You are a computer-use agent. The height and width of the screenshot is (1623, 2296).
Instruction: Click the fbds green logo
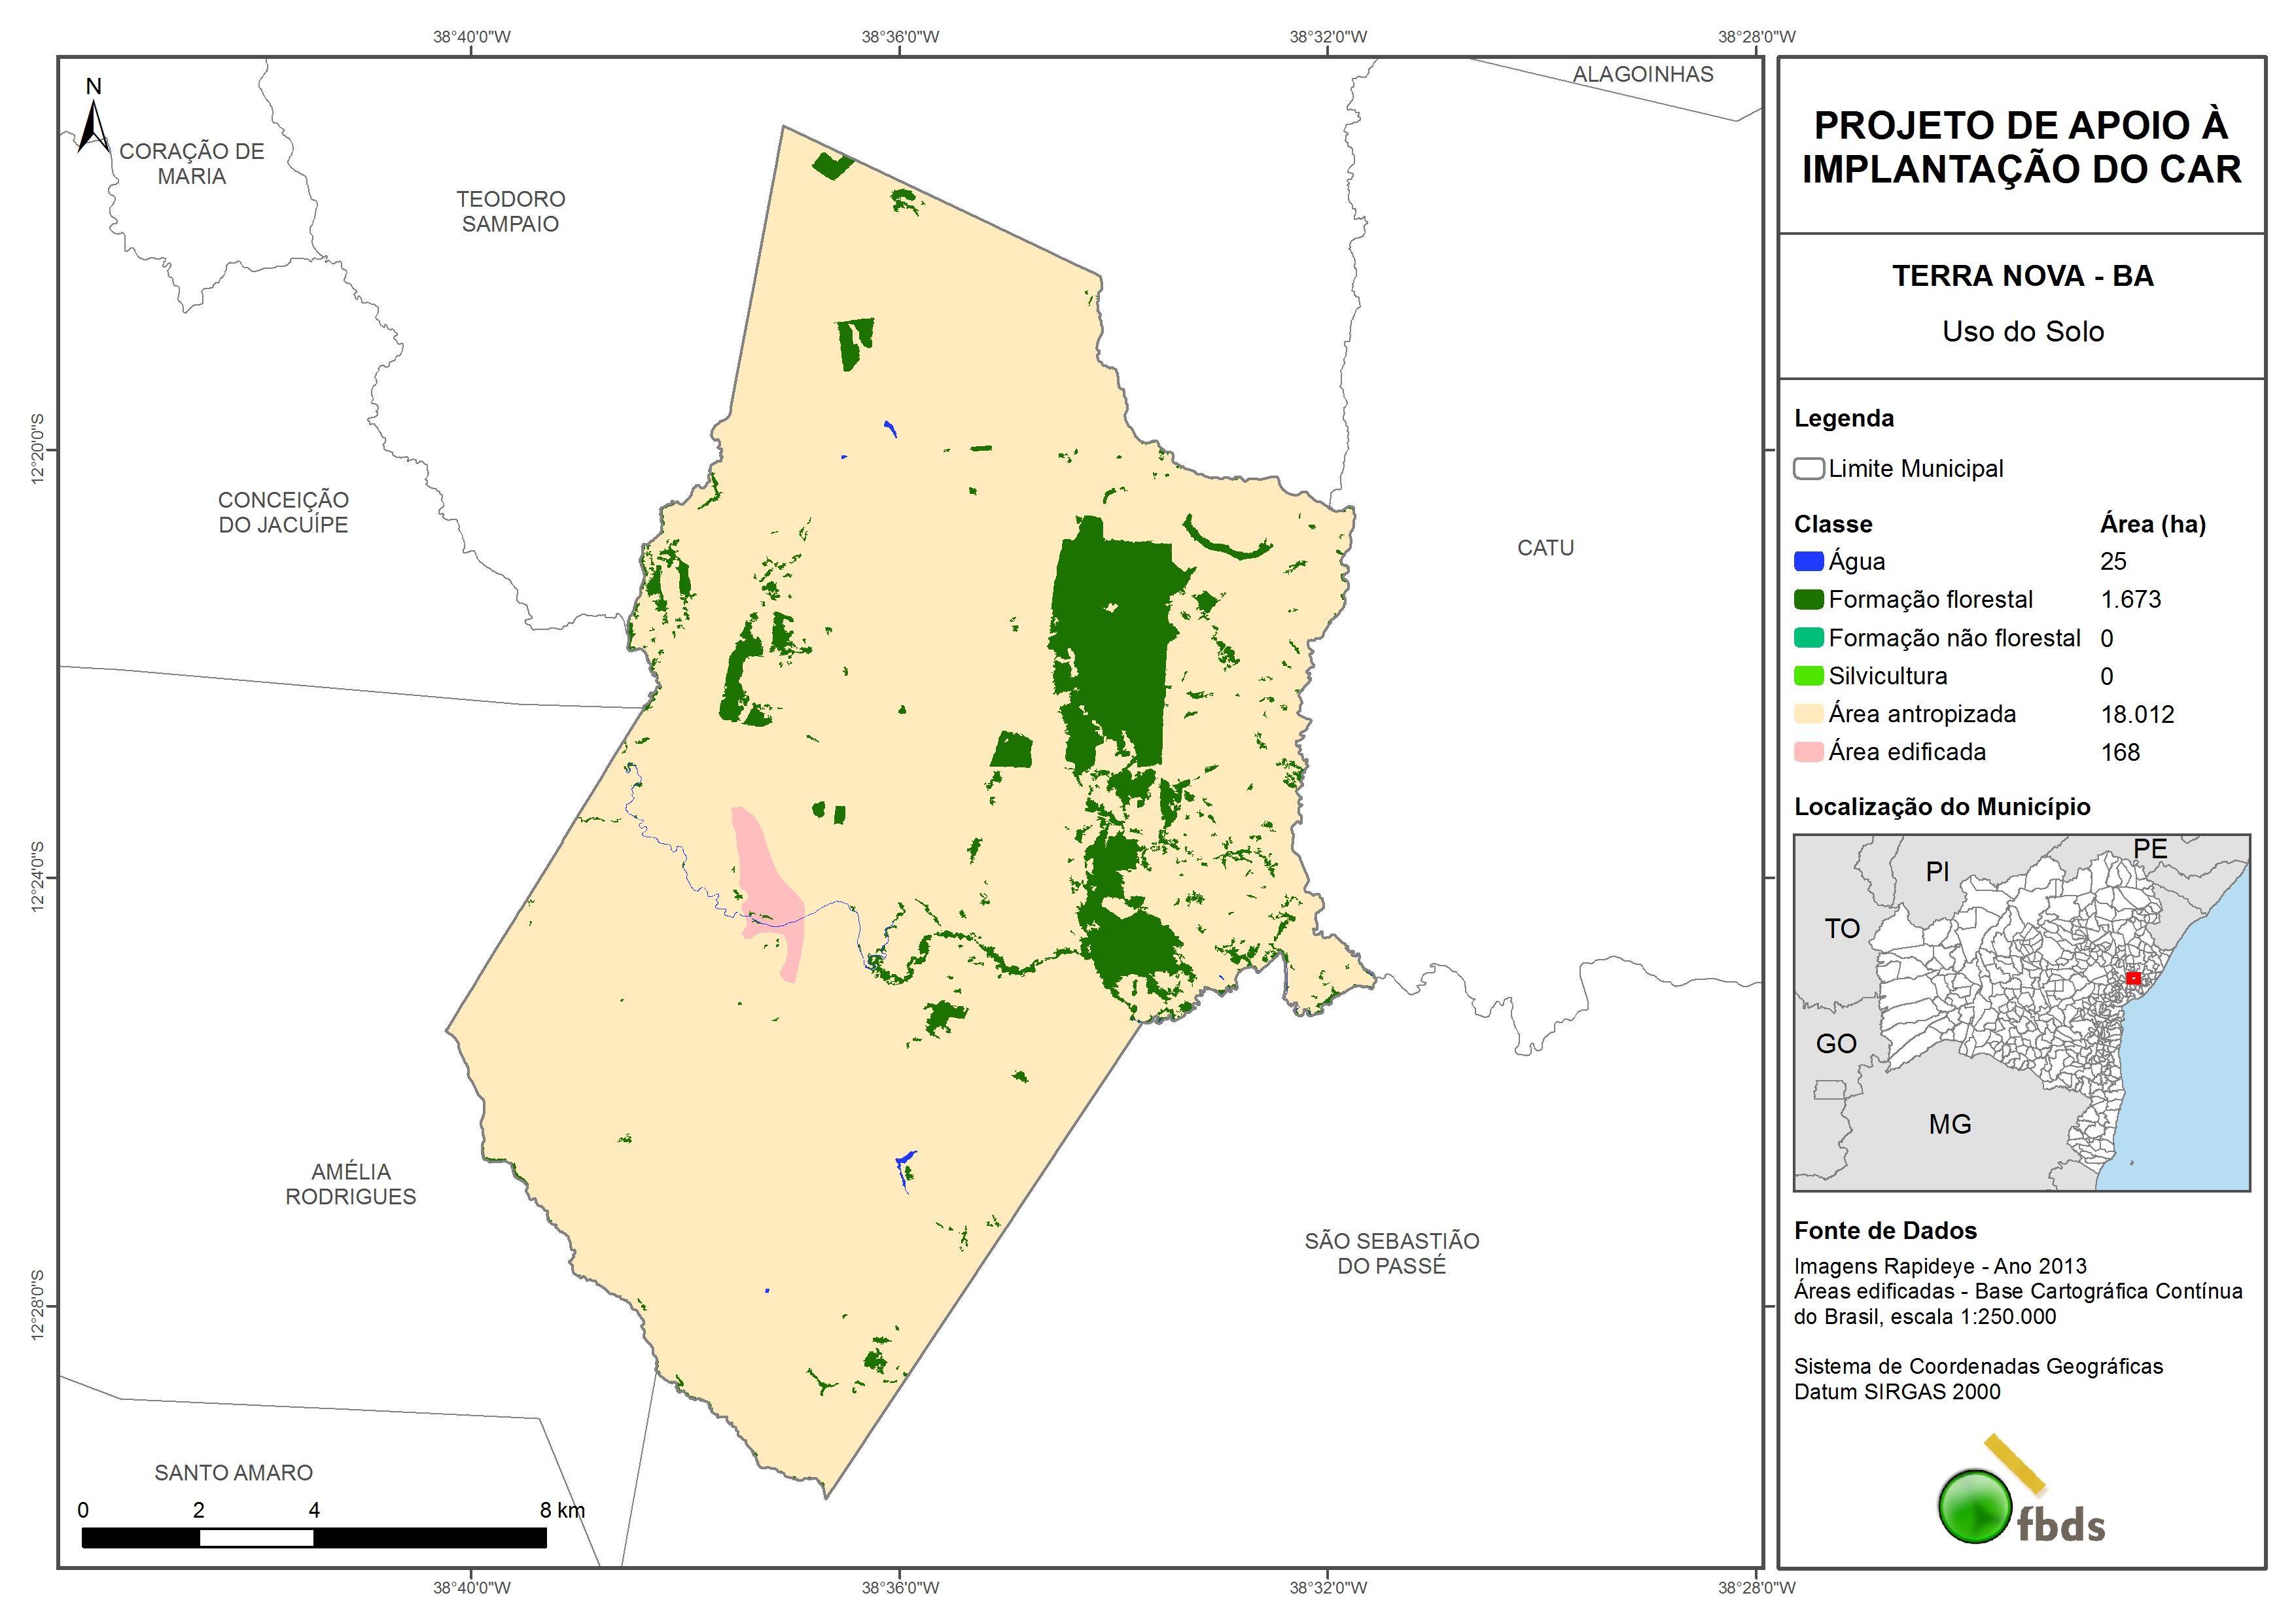click(x=1975, y=1506)
